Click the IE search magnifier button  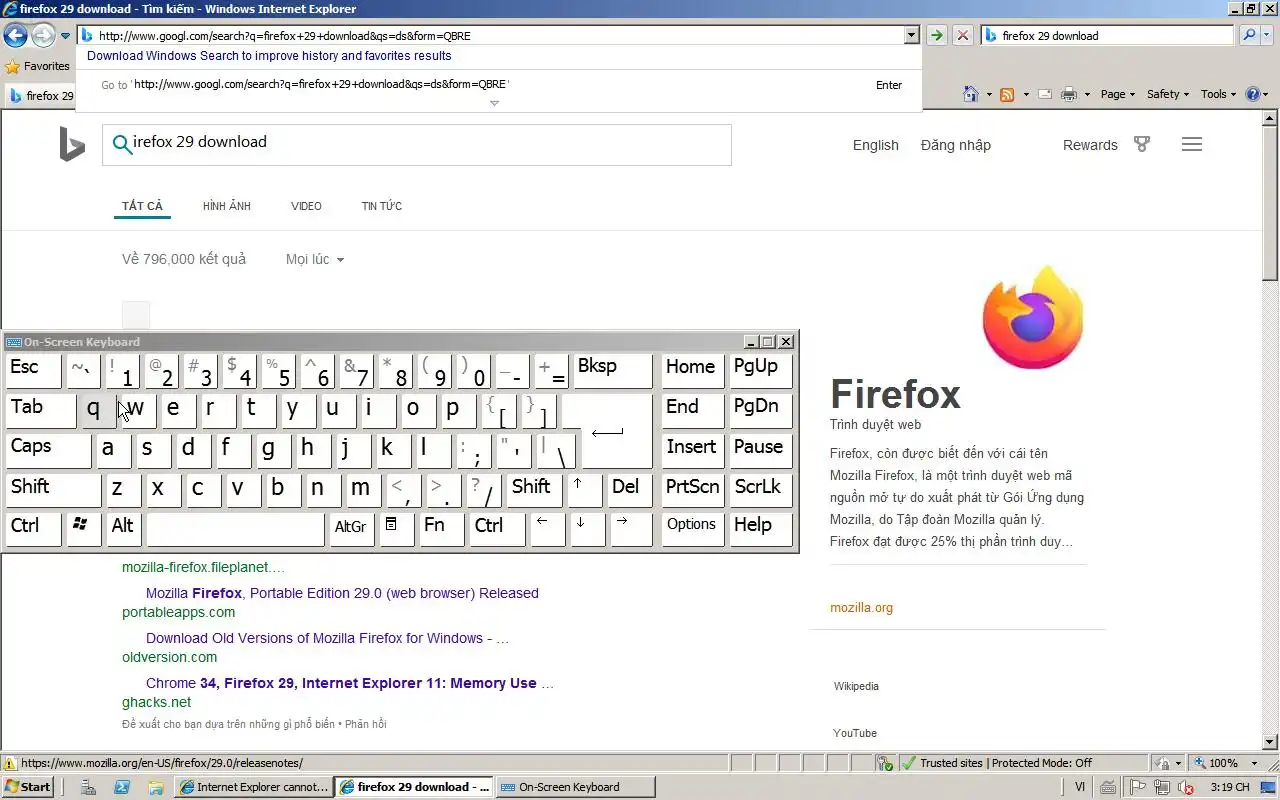1249,35
